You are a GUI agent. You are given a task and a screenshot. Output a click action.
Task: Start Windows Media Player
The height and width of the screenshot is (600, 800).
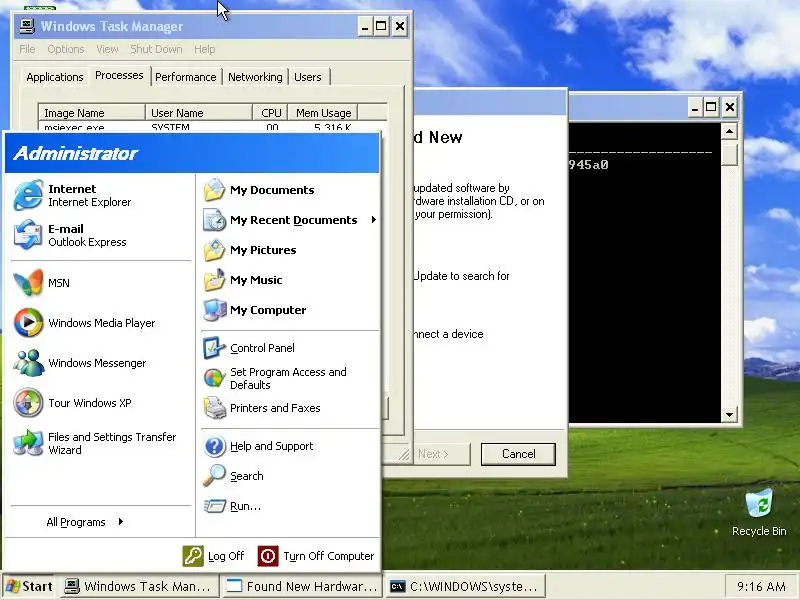click(84, 323)
